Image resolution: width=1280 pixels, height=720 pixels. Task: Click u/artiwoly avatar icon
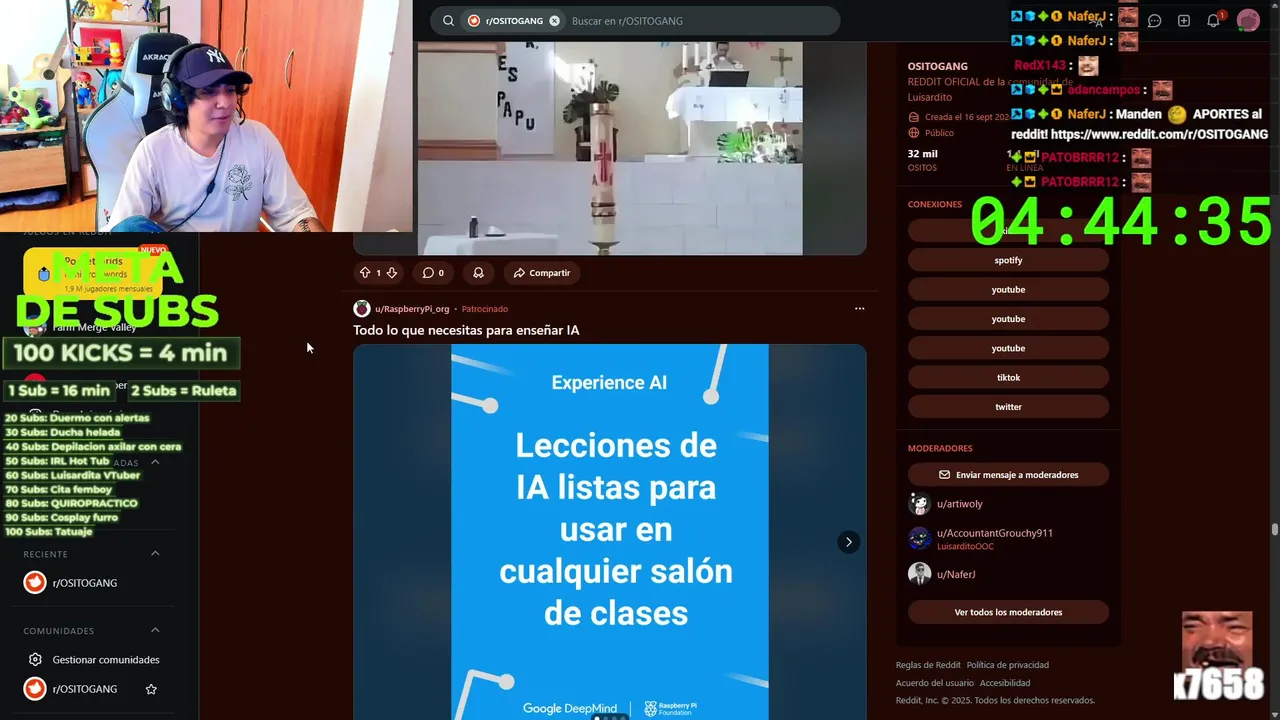[x=919, y=504]
